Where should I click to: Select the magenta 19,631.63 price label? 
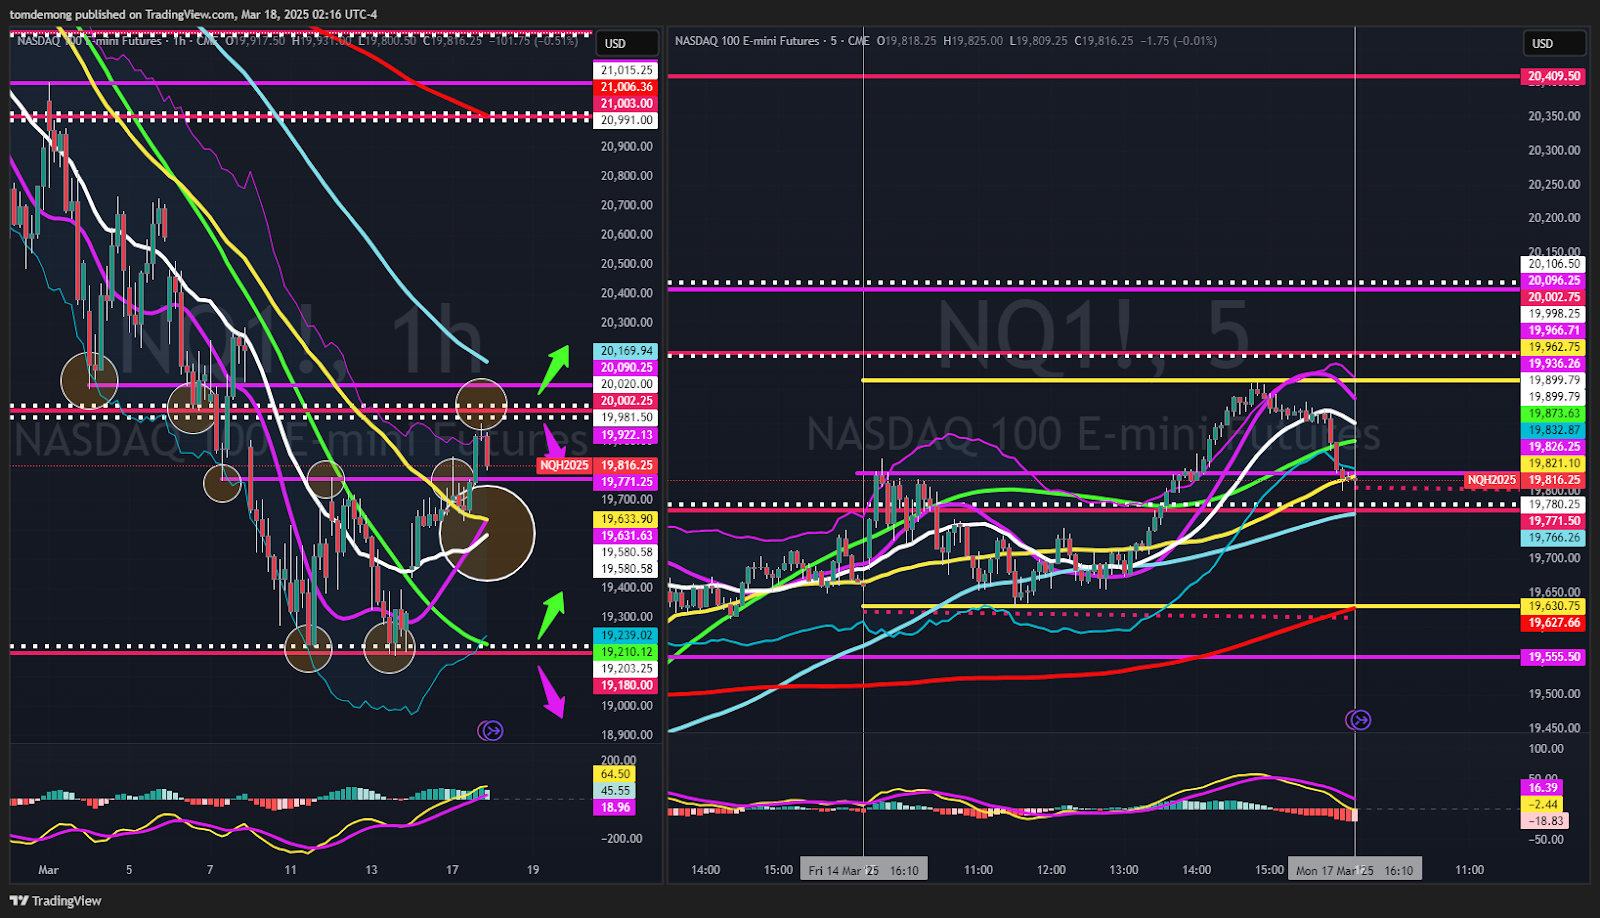pos(627,536)
